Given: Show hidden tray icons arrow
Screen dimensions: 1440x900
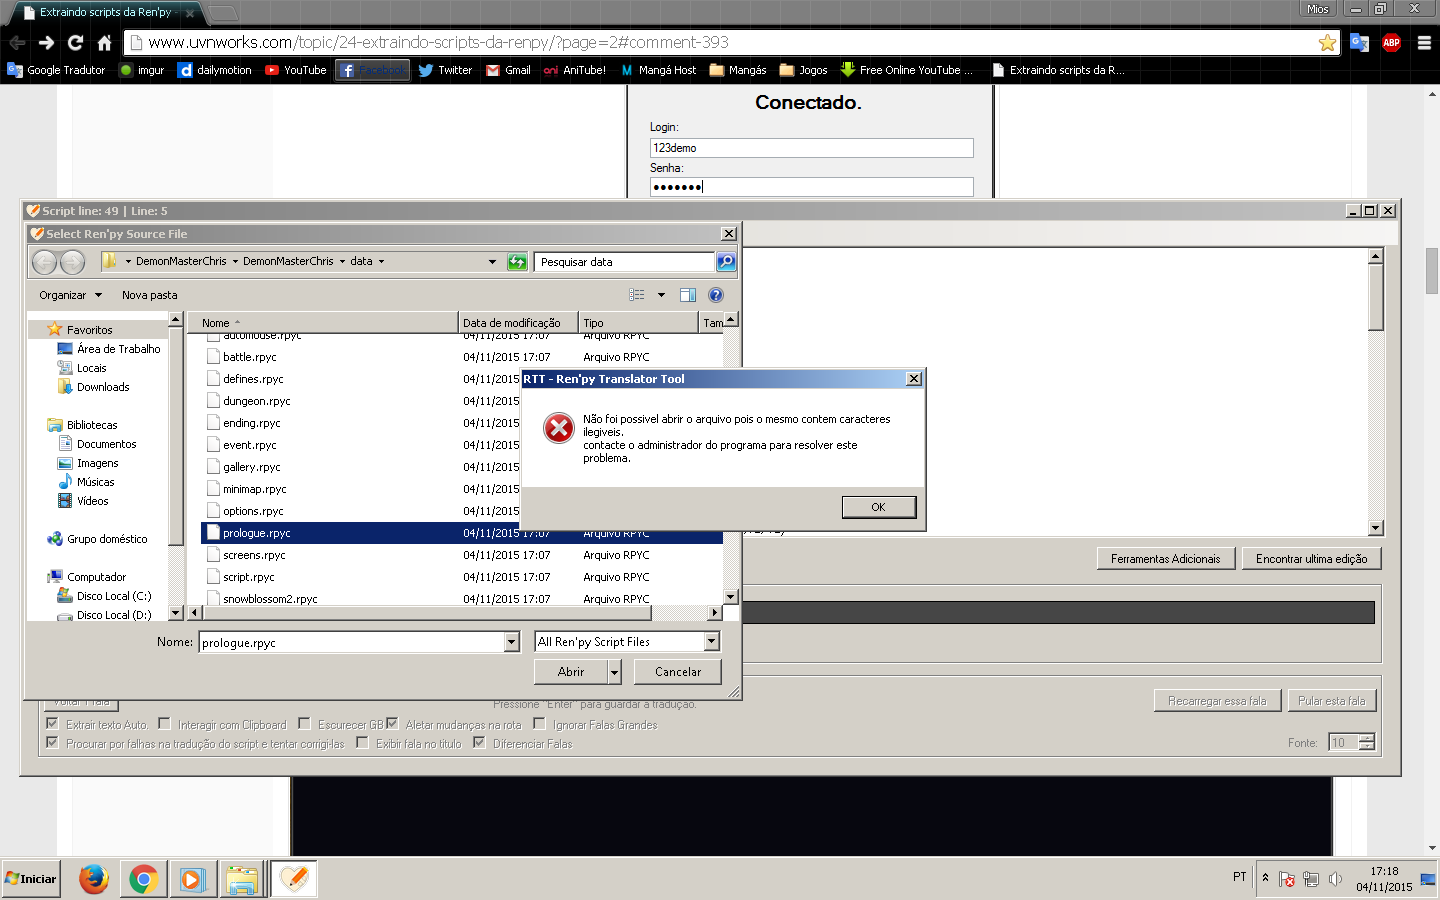Looking at the screenshot, I should 1265,878.
